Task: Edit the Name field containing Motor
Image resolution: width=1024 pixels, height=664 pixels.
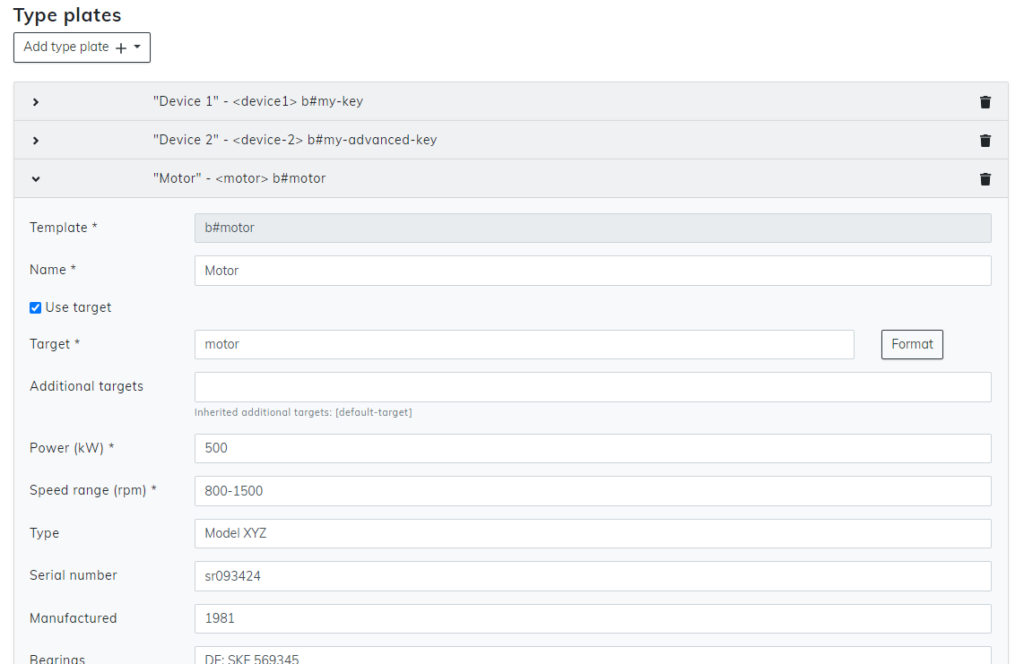Action: tap(592, 270)
